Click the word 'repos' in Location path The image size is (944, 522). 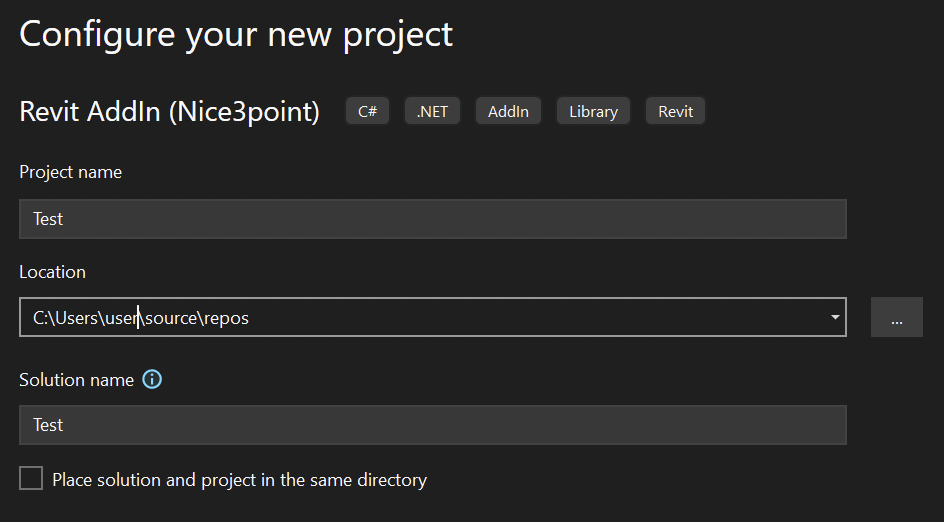227,318
